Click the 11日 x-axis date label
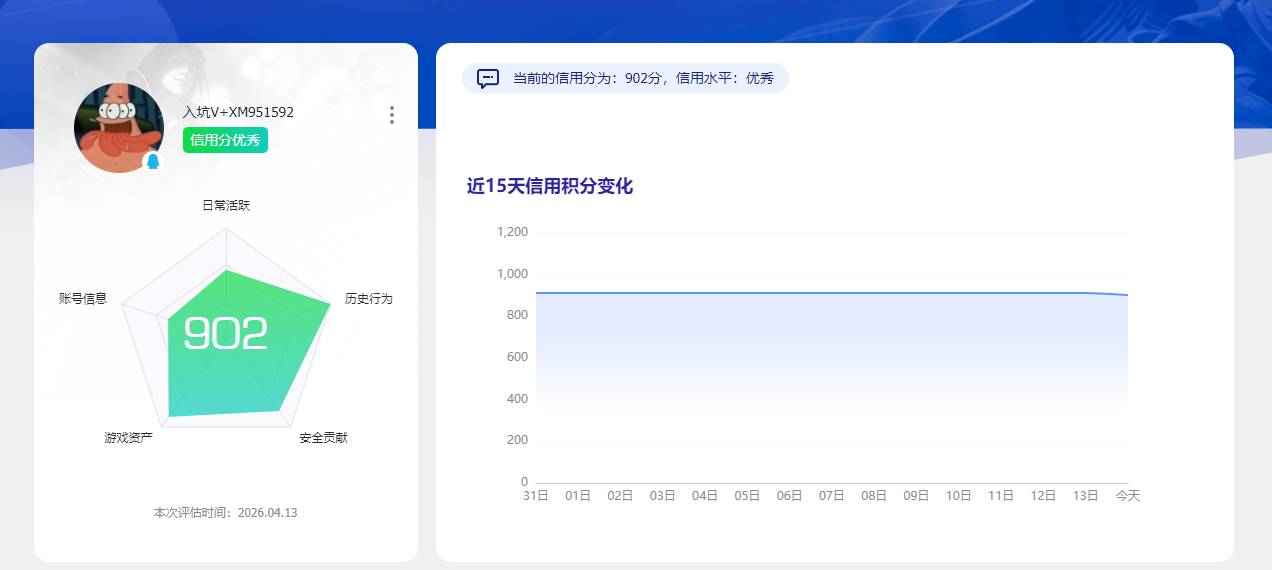 click(1001, 496)
